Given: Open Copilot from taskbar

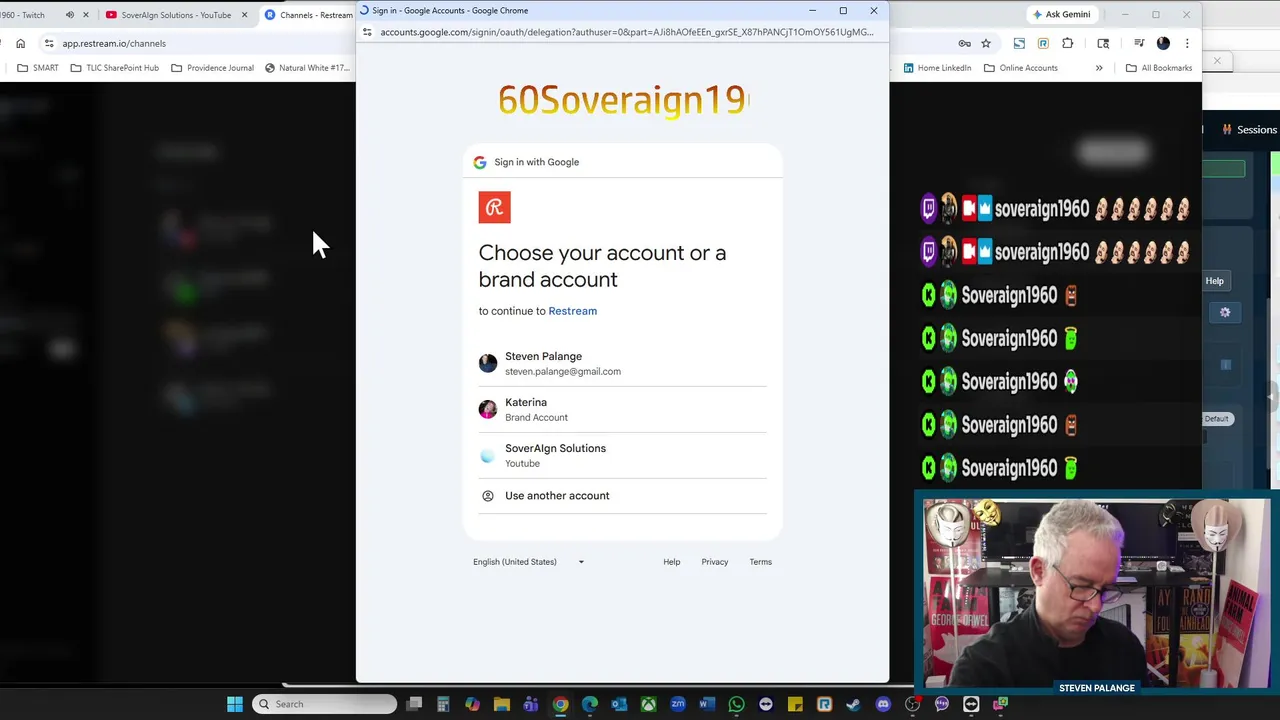Looking at the screenshot, I should pyautogui.click(x=472, y=704).
